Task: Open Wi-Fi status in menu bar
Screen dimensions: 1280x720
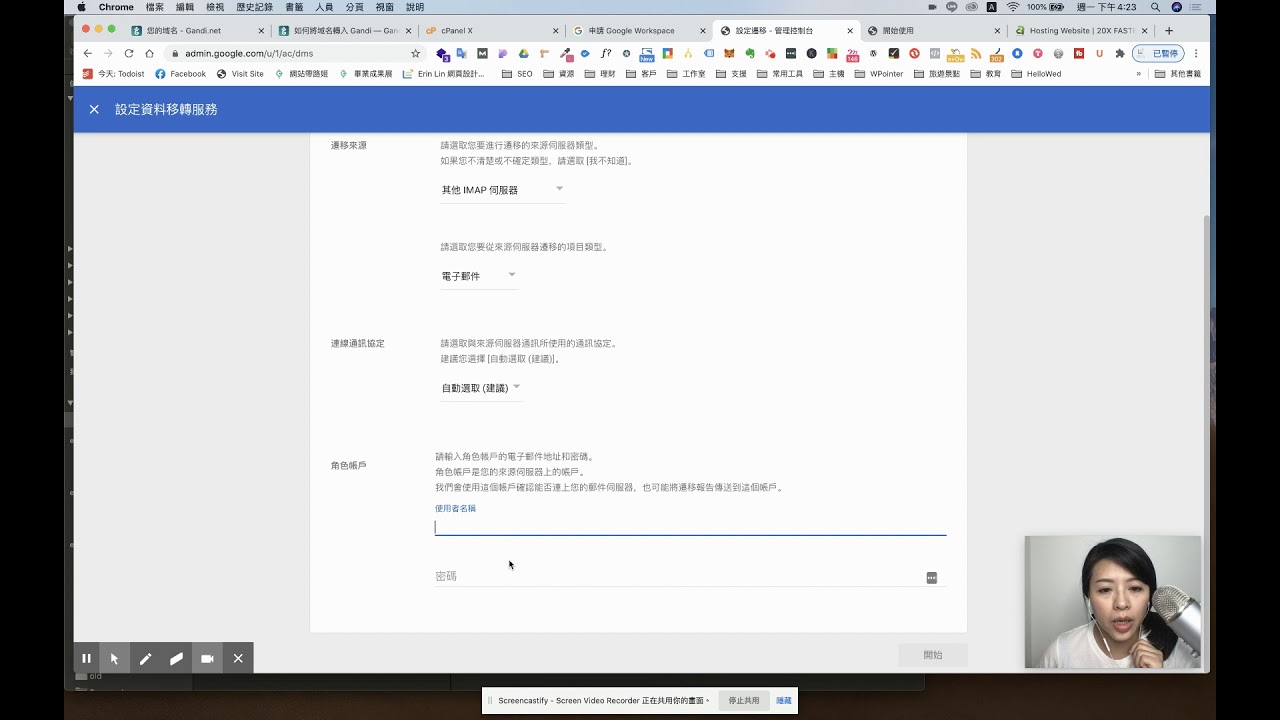Action: coord(1013,7)
